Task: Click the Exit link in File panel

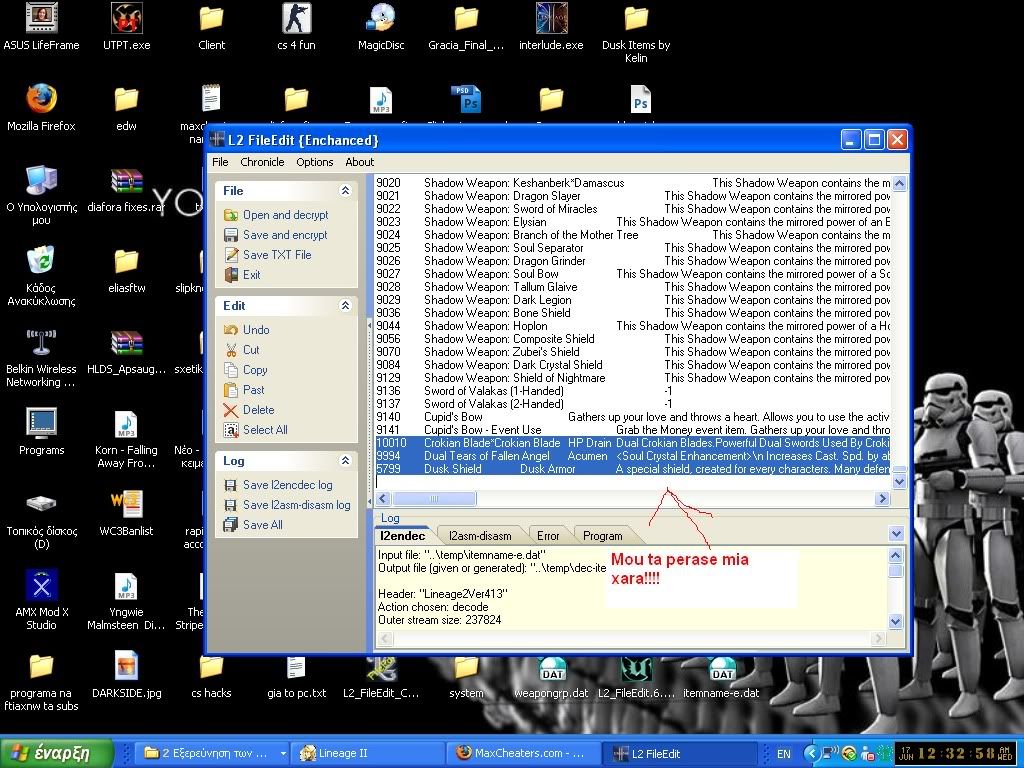Action: click(251, 275)
